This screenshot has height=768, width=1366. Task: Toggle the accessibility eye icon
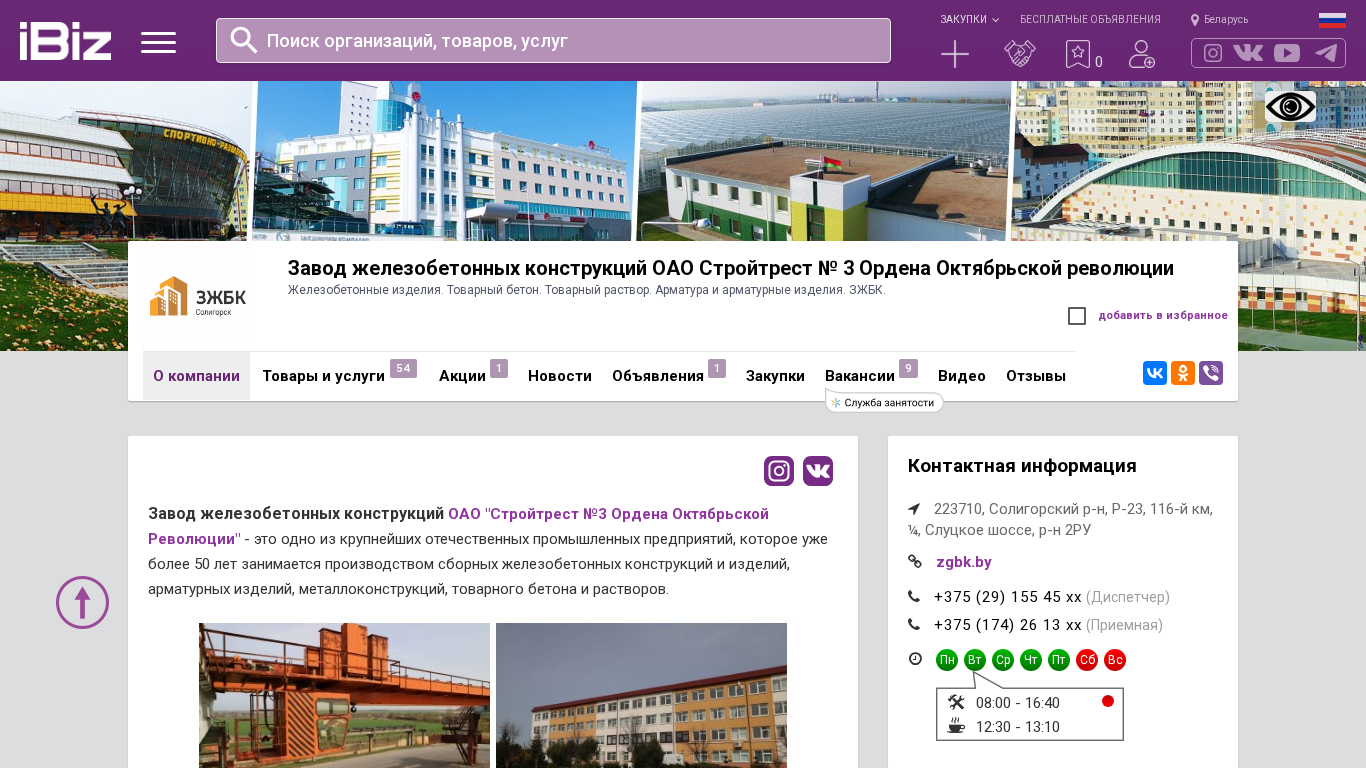[1290, 107]
